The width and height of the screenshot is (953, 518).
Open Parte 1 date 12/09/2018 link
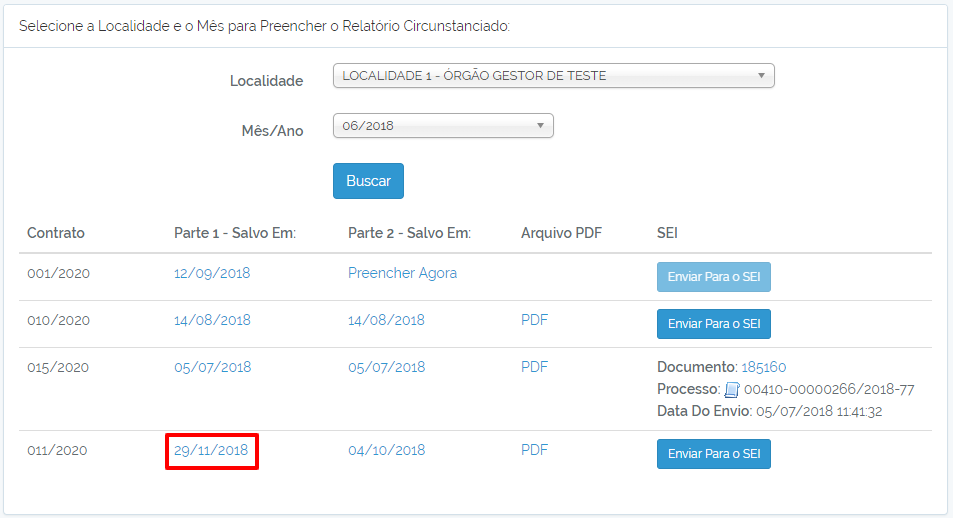(212, 273)
